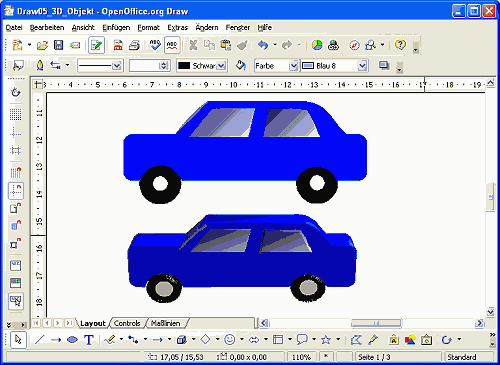500x365 pixels.
Task: Toggle the AutoSpellcheck button
Action: (172, 45)
